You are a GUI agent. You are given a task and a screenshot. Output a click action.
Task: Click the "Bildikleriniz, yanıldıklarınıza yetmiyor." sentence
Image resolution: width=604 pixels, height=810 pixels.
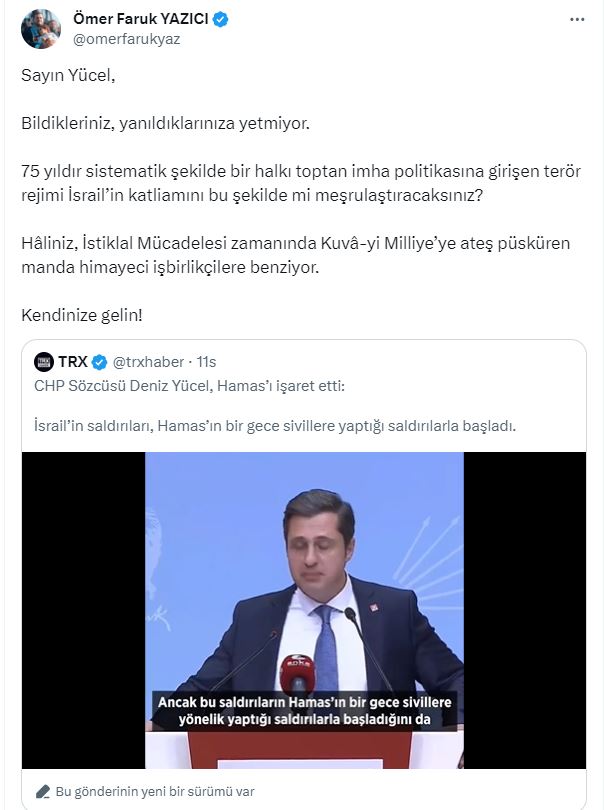166,123
